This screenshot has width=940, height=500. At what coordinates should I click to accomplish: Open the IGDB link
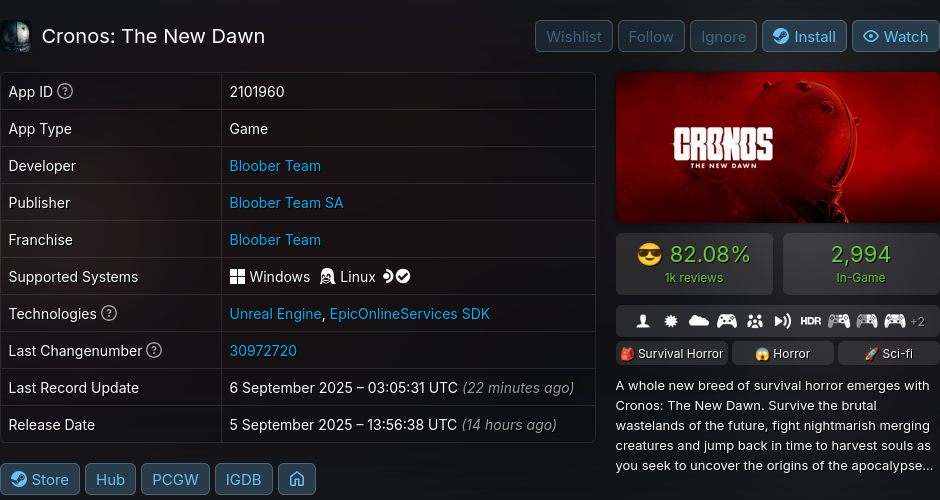coord(243,479)
